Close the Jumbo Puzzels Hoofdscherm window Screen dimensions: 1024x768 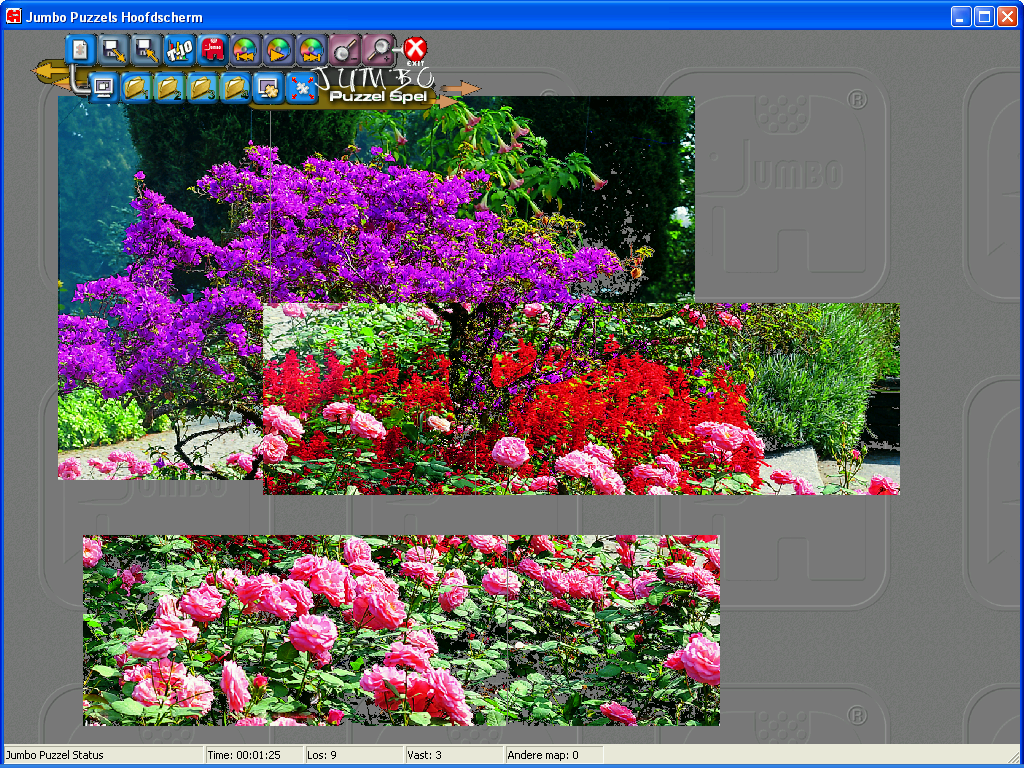(1007, 16)
